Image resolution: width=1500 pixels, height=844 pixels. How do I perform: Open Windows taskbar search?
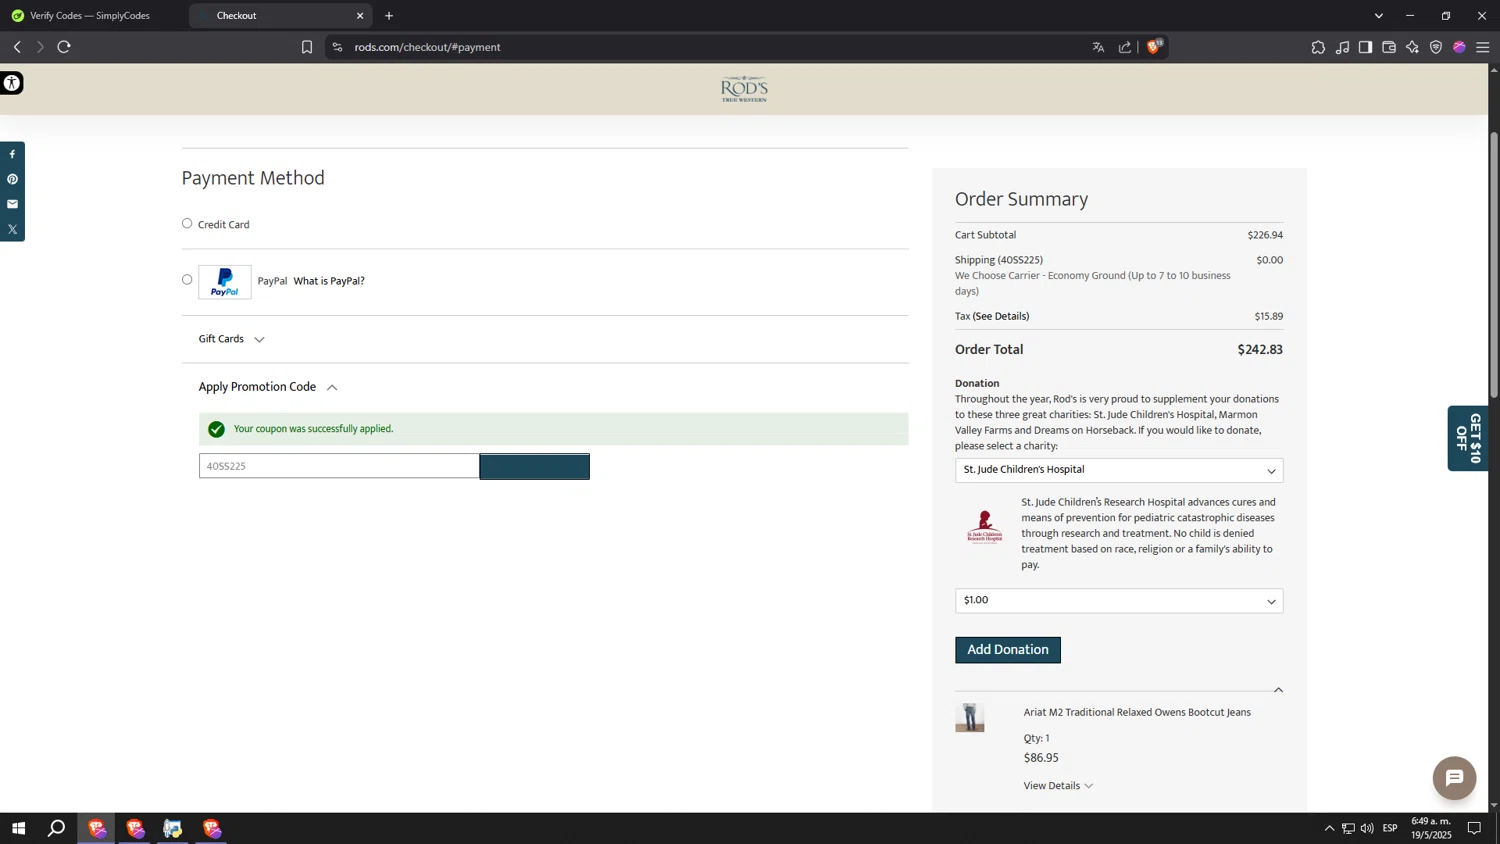(57, 828)
